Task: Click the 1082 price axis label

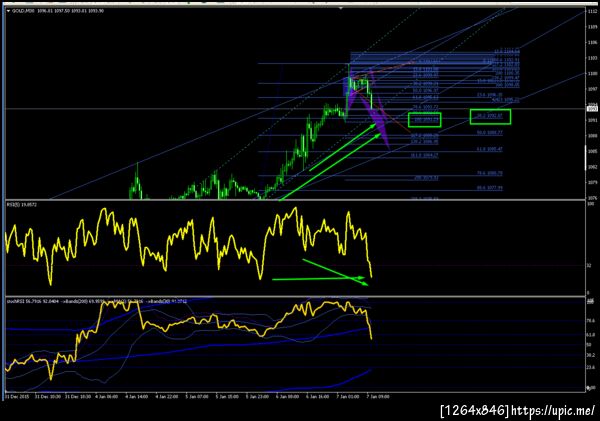Action: coord(592,167)
